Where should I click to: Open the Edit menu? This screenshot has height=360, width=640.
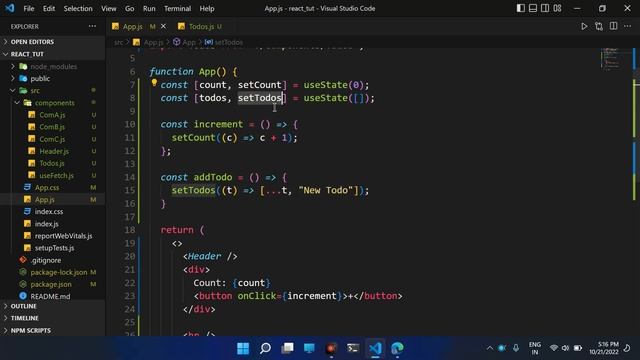pyautogui.click(x=49, y=8)
